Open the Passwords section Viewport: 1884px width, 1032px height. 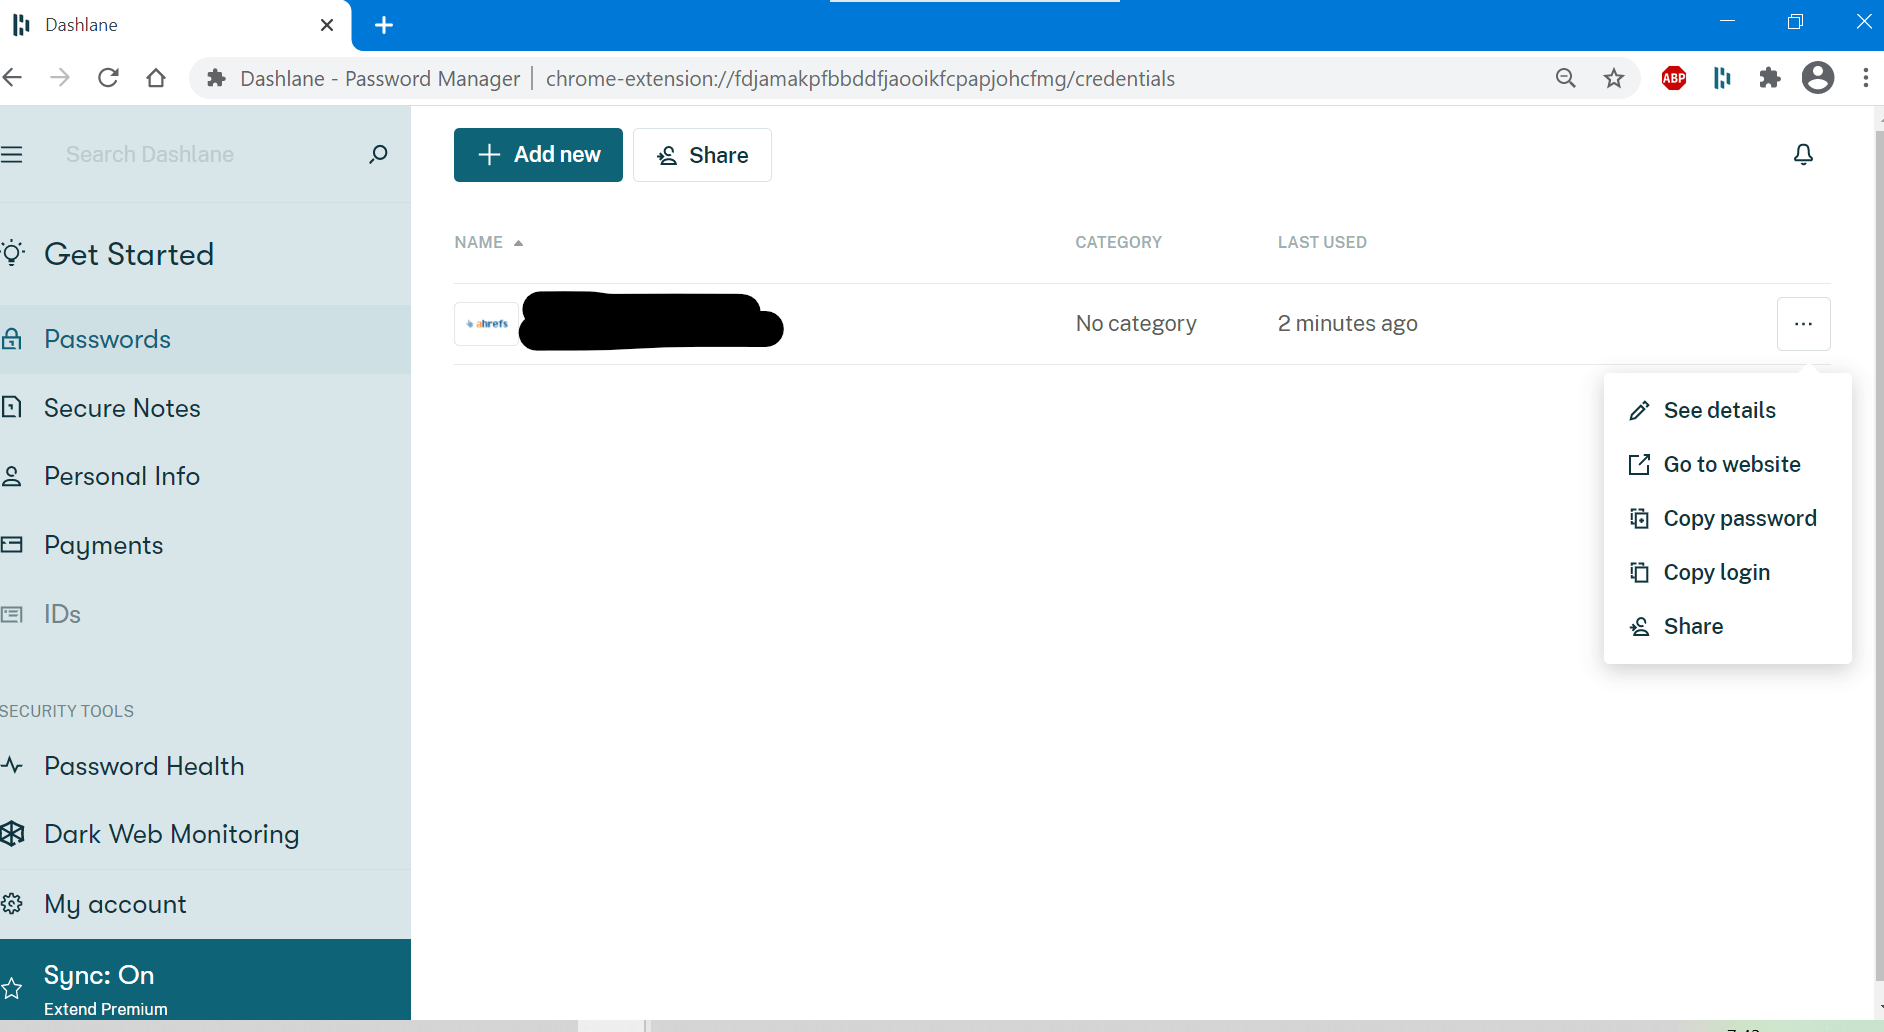(x=106, y=339)
